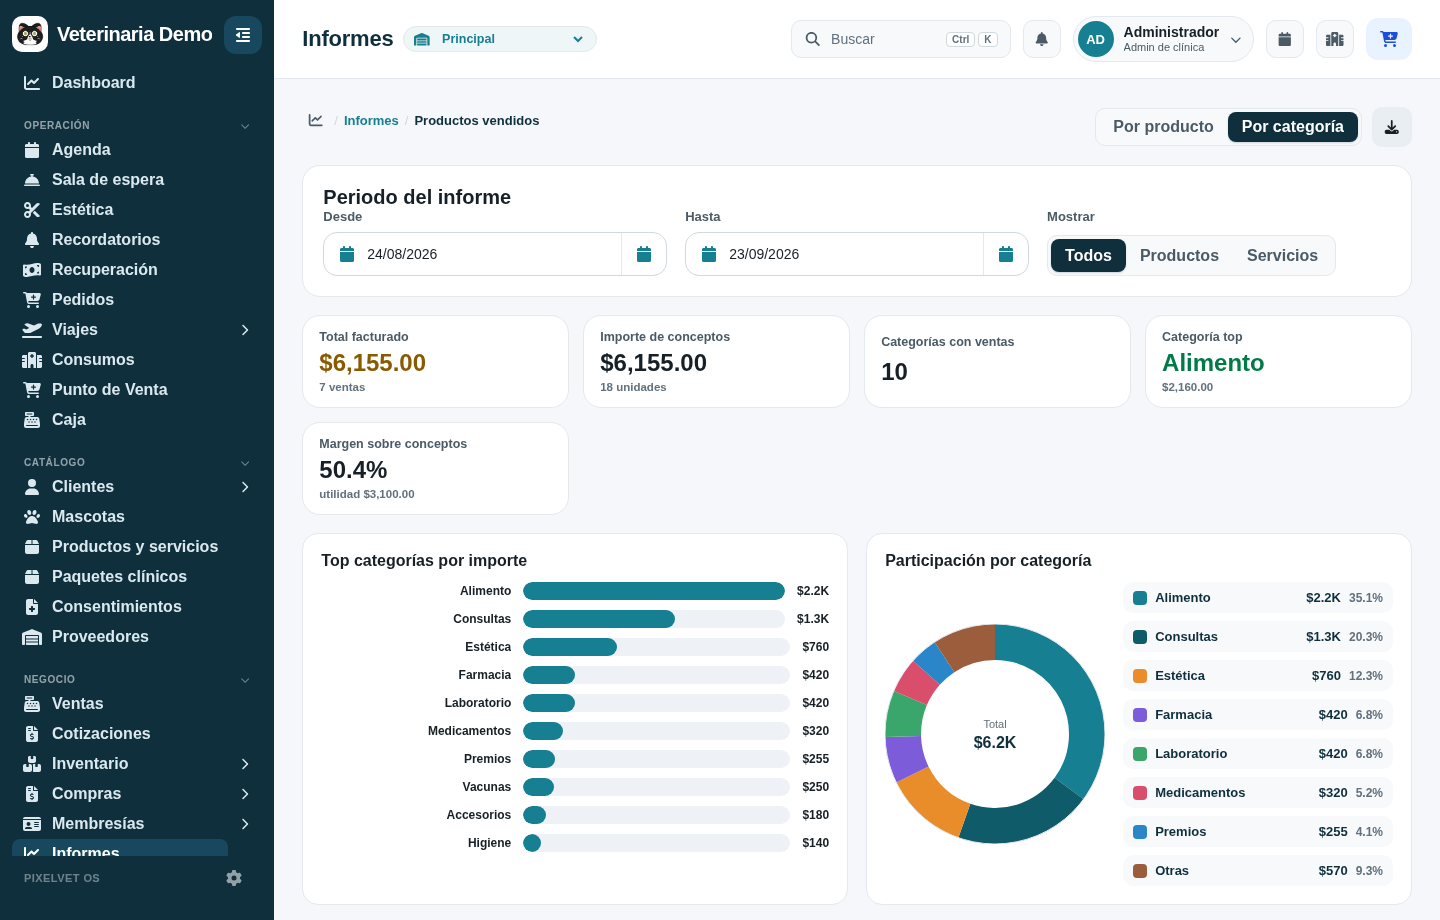This screenshot has height=920, width=1440.
Task: Collapse the Operación sidebar section
Action: (245, 126)
